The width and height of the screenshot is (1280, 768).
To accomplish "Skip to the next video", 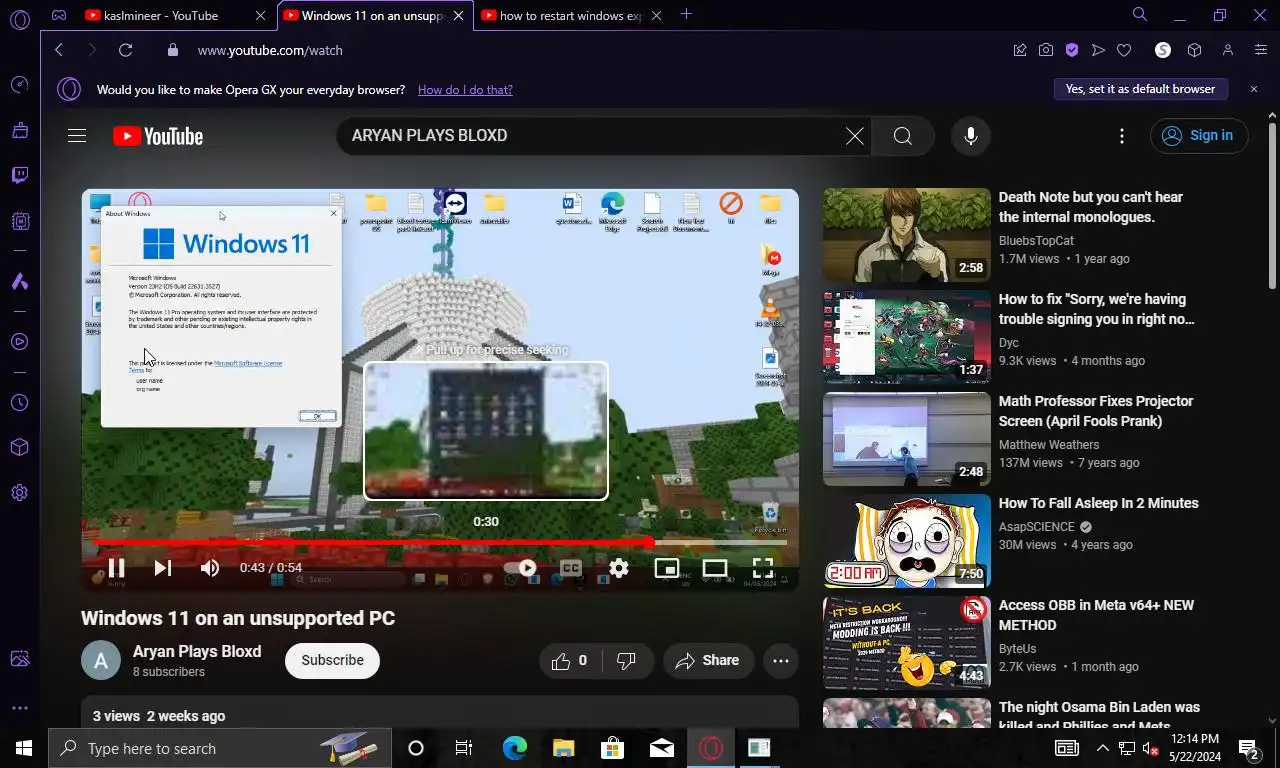I will [163, 568].
